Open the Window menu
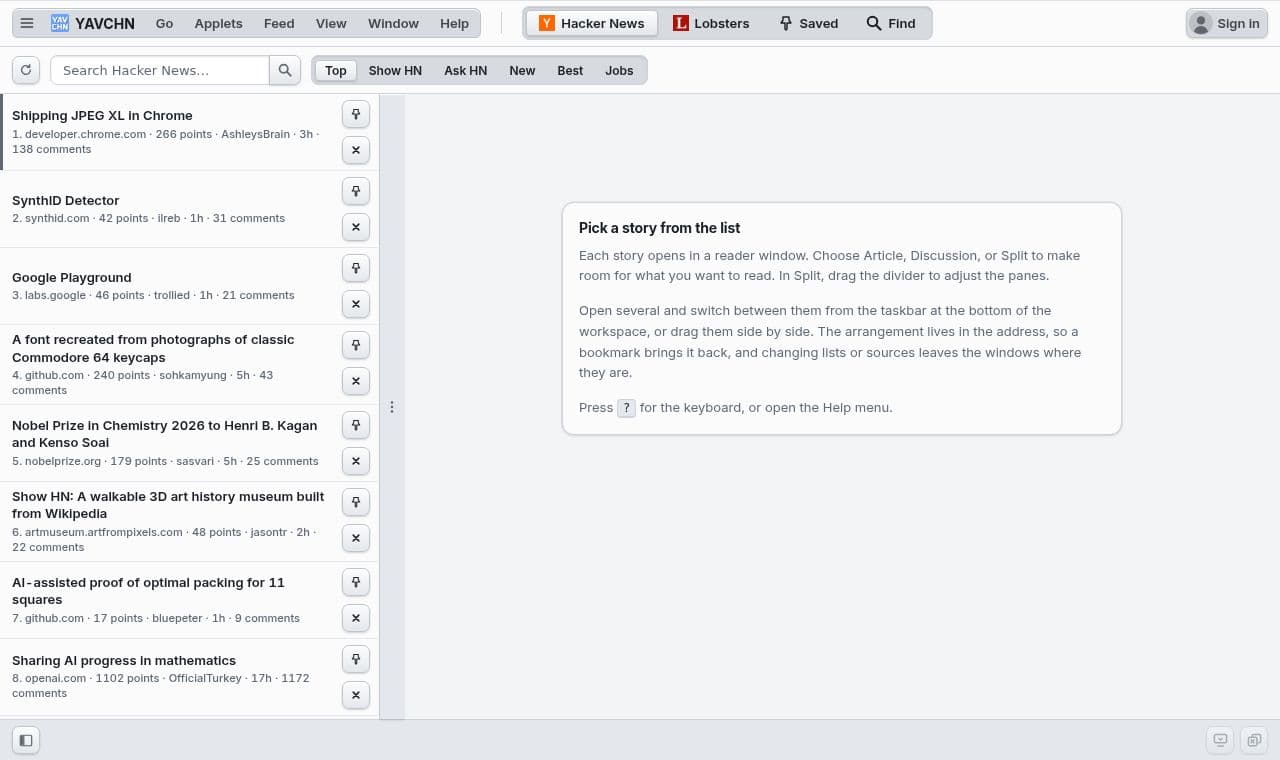This screenshot has width=1280, height=760. point(393,23)
